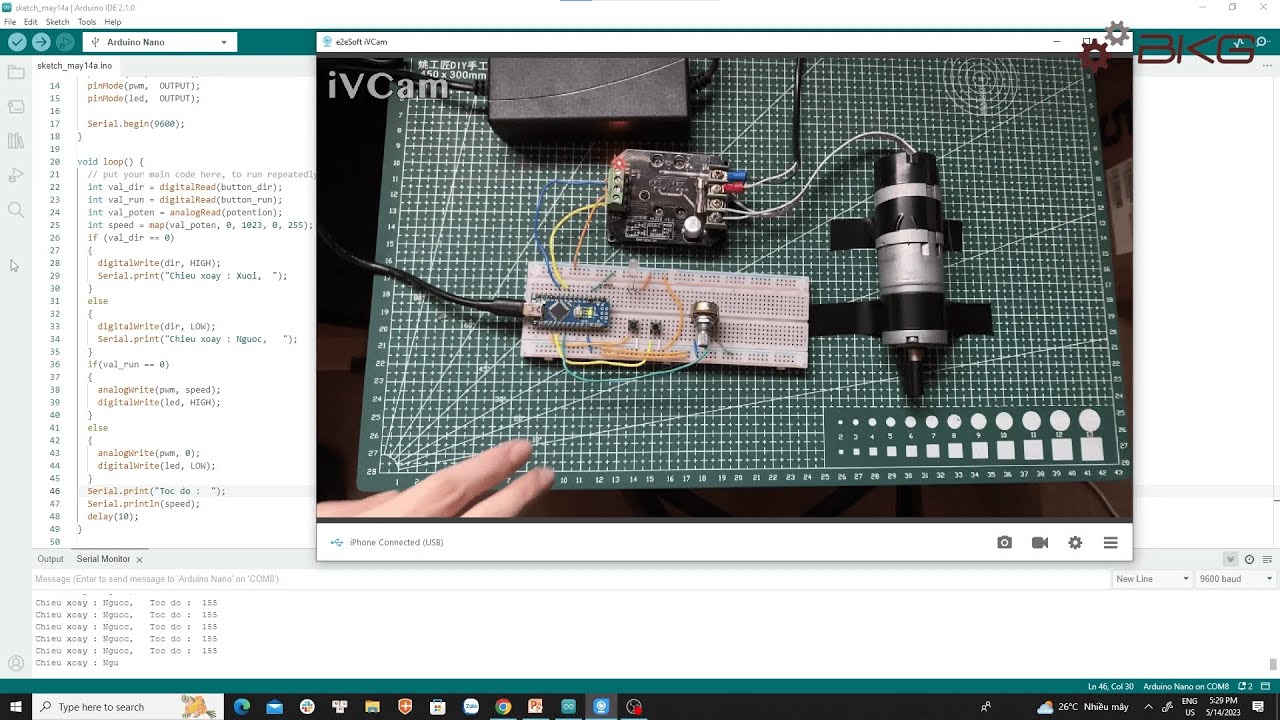Toggle timestamp in Serial Monitor
The height and width of the screenshot is (720, 1280).
point(1249,559)
